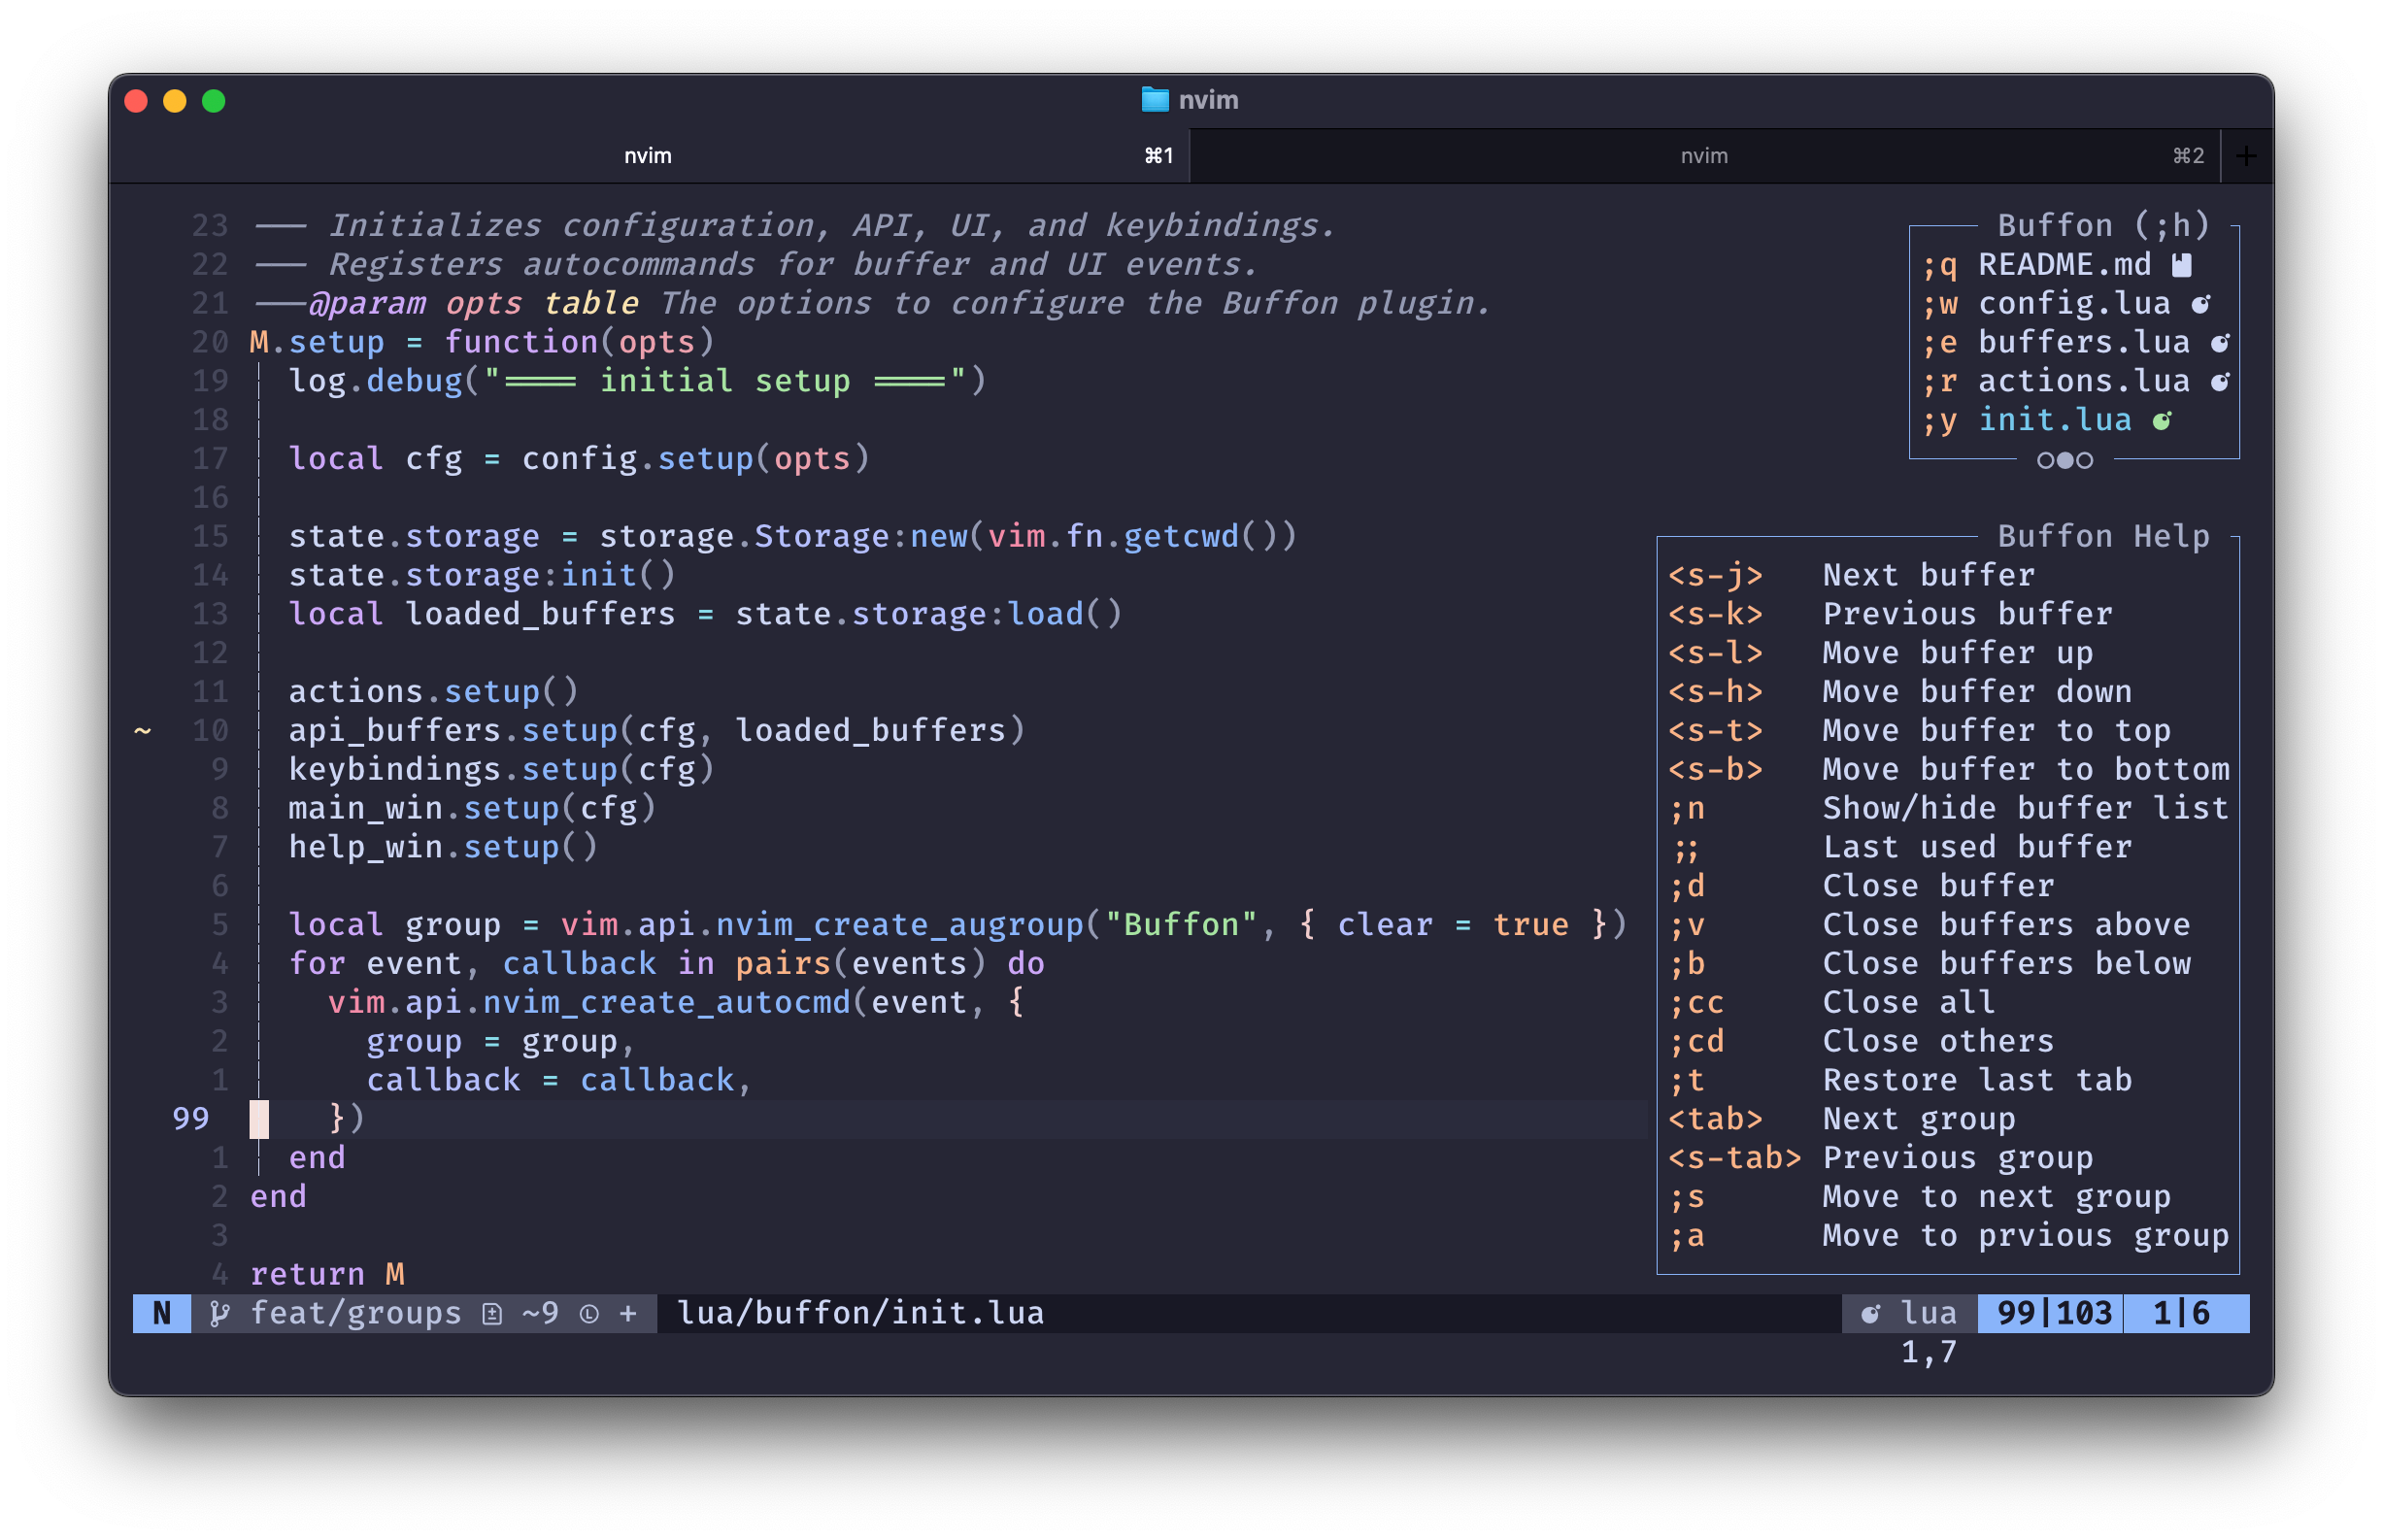
Task: Click the green Lua icon beside init.lua
Action: pos(2162,421)
